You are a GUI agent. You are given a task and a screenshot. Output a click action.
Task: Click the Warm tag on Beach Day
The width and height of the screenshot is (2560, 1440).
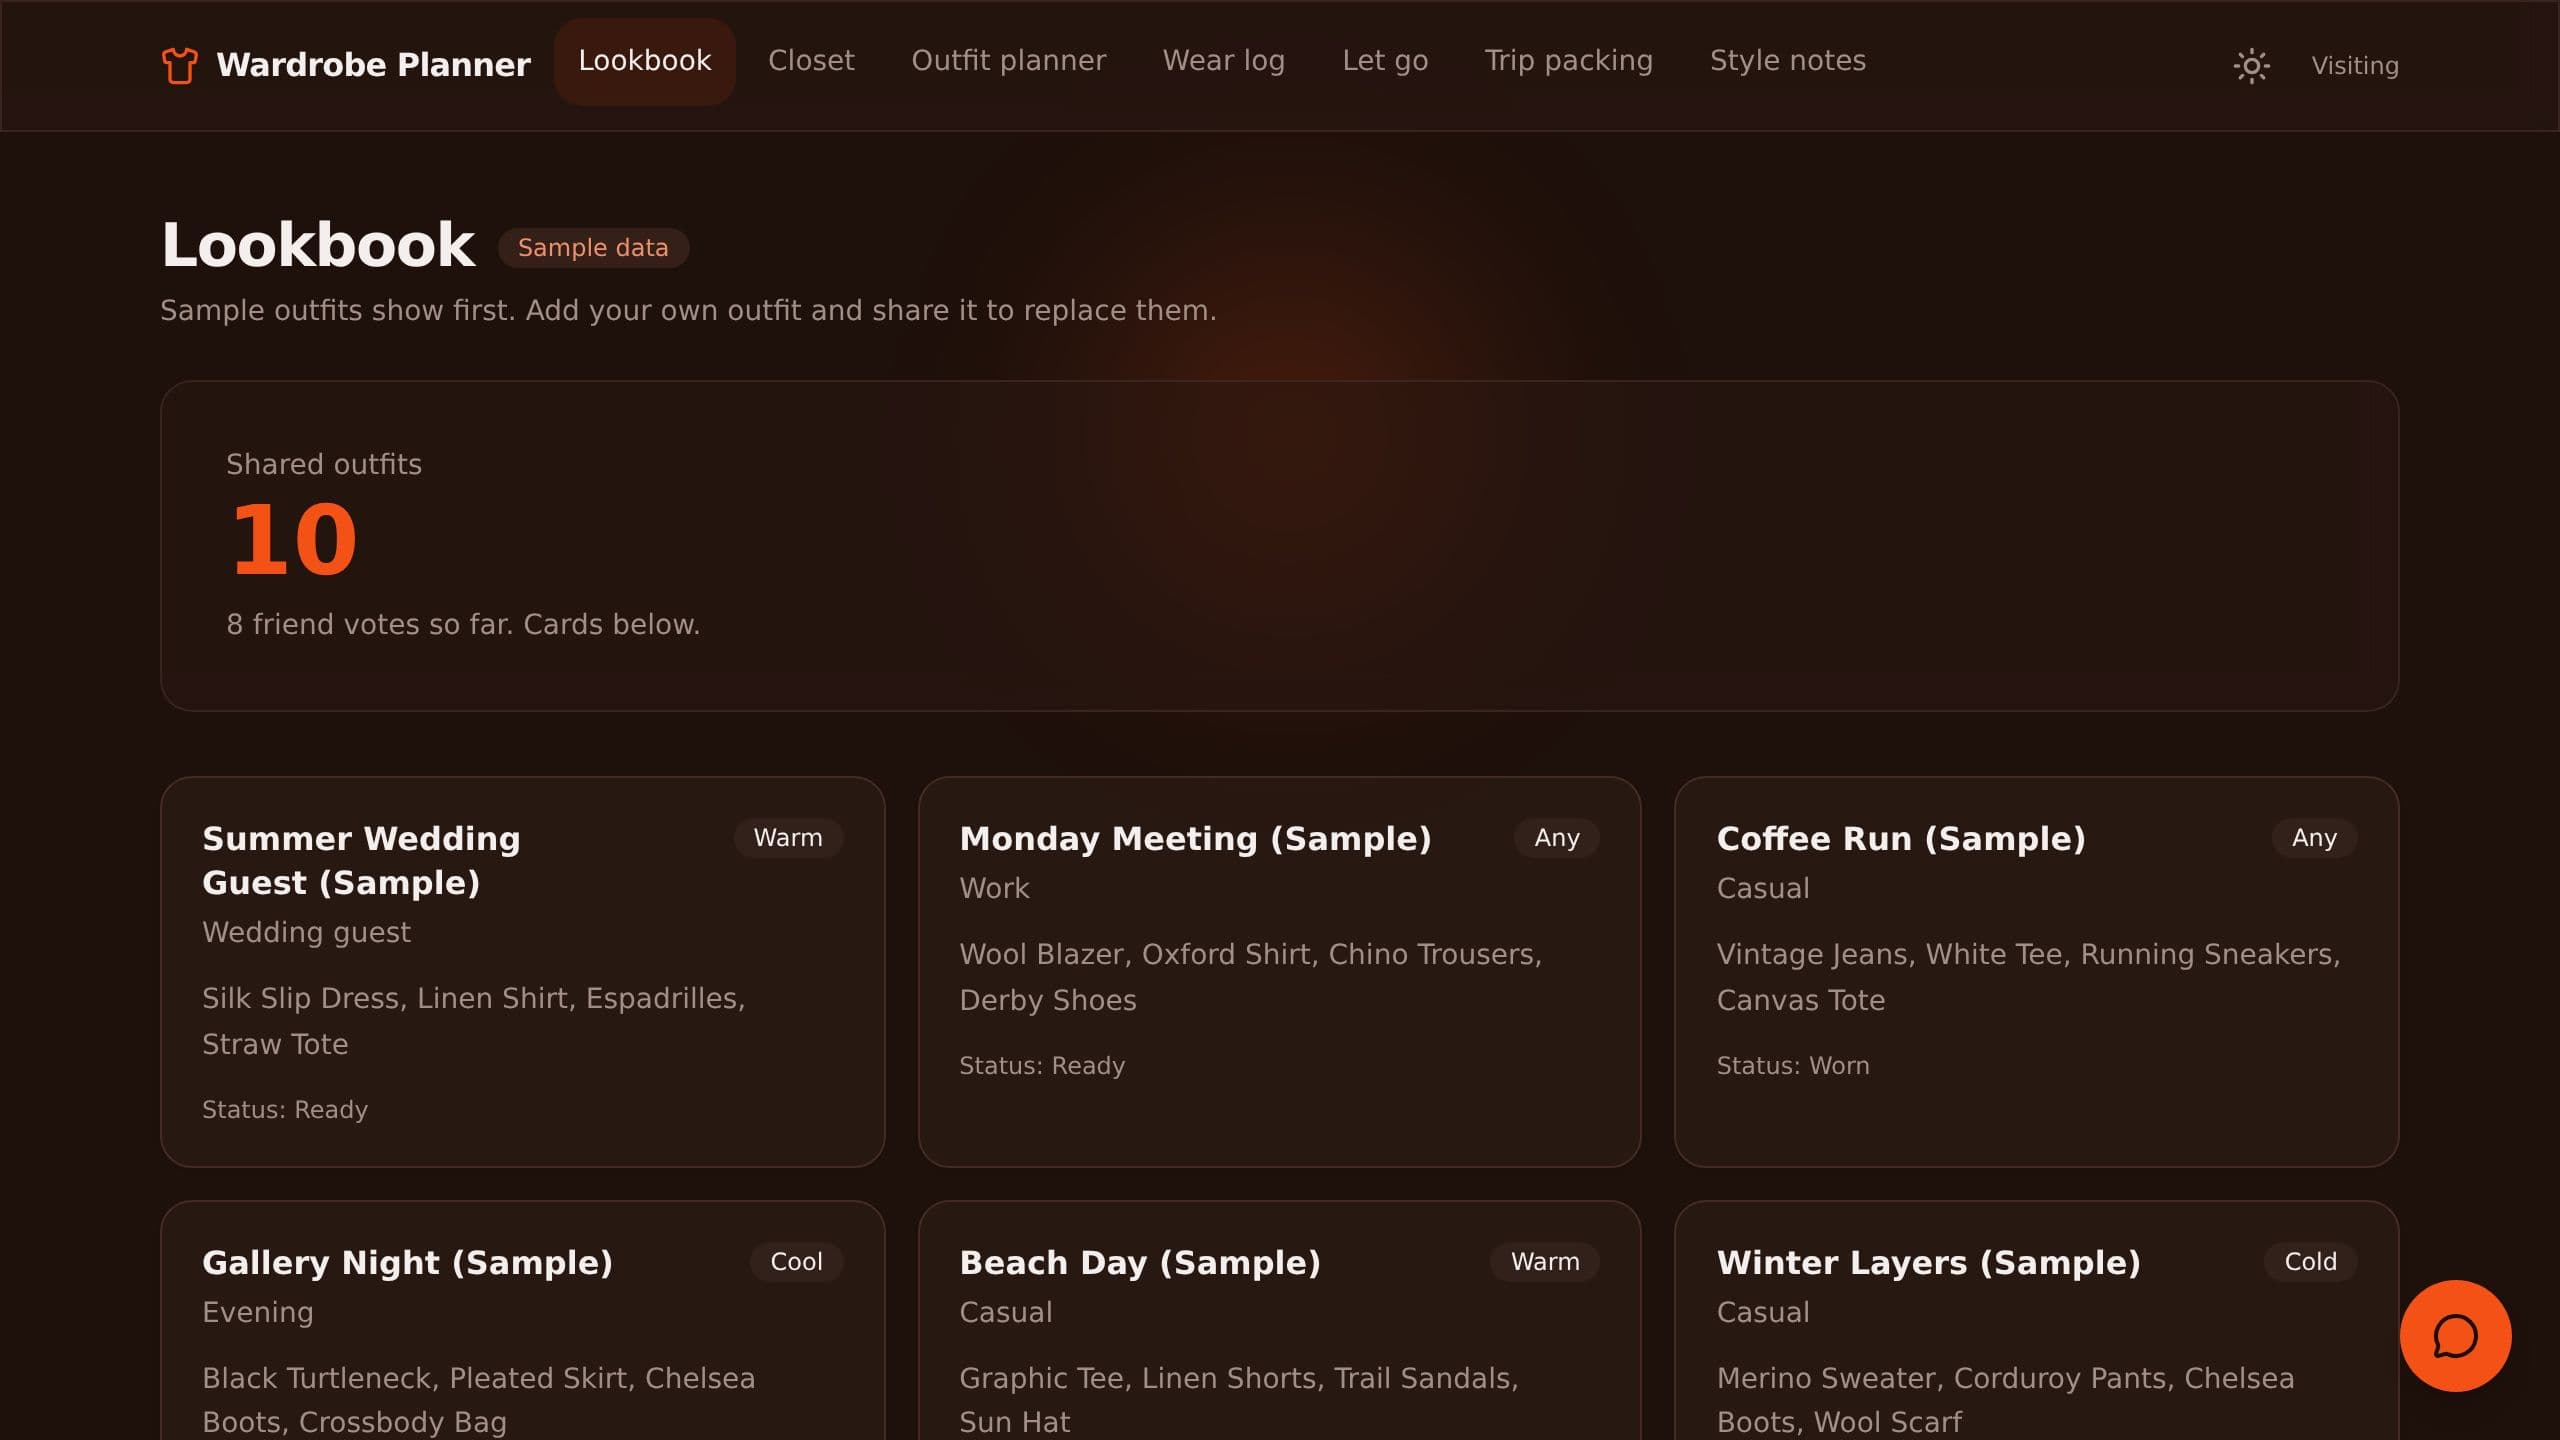coord(1545,1262)
